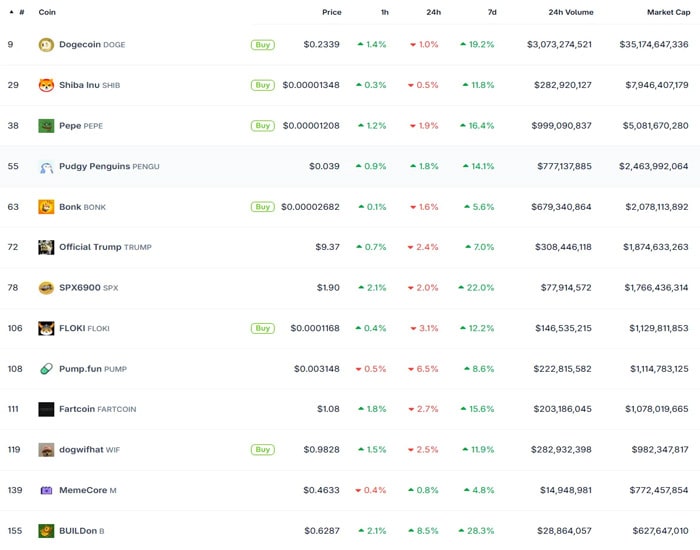This screenshot has width=700, height=550.
Task: Open Official Trump TRUMP link
Action: tap(105, 247)
